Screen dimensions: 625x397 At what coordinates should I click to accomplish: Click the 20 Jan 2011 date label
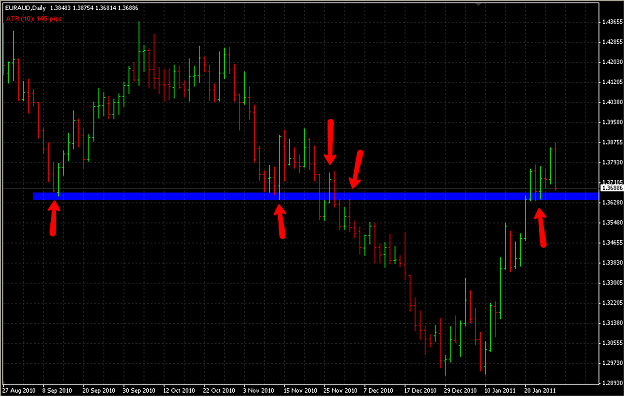coord(540,390)
